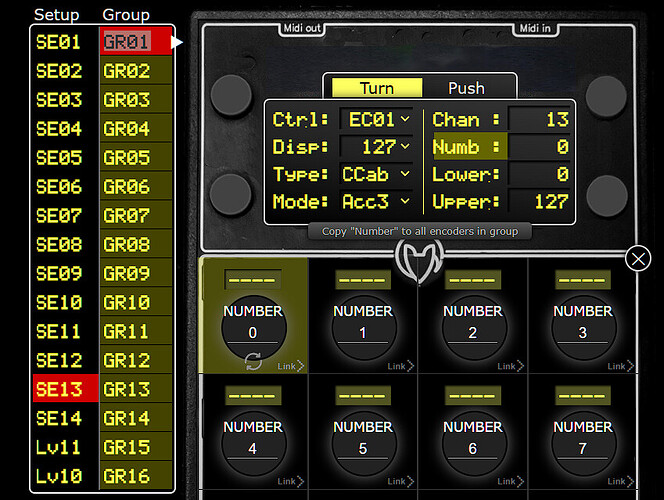
Task: Click the Link arrow for encoder NUMBER 2
Action: coord(511,366)
